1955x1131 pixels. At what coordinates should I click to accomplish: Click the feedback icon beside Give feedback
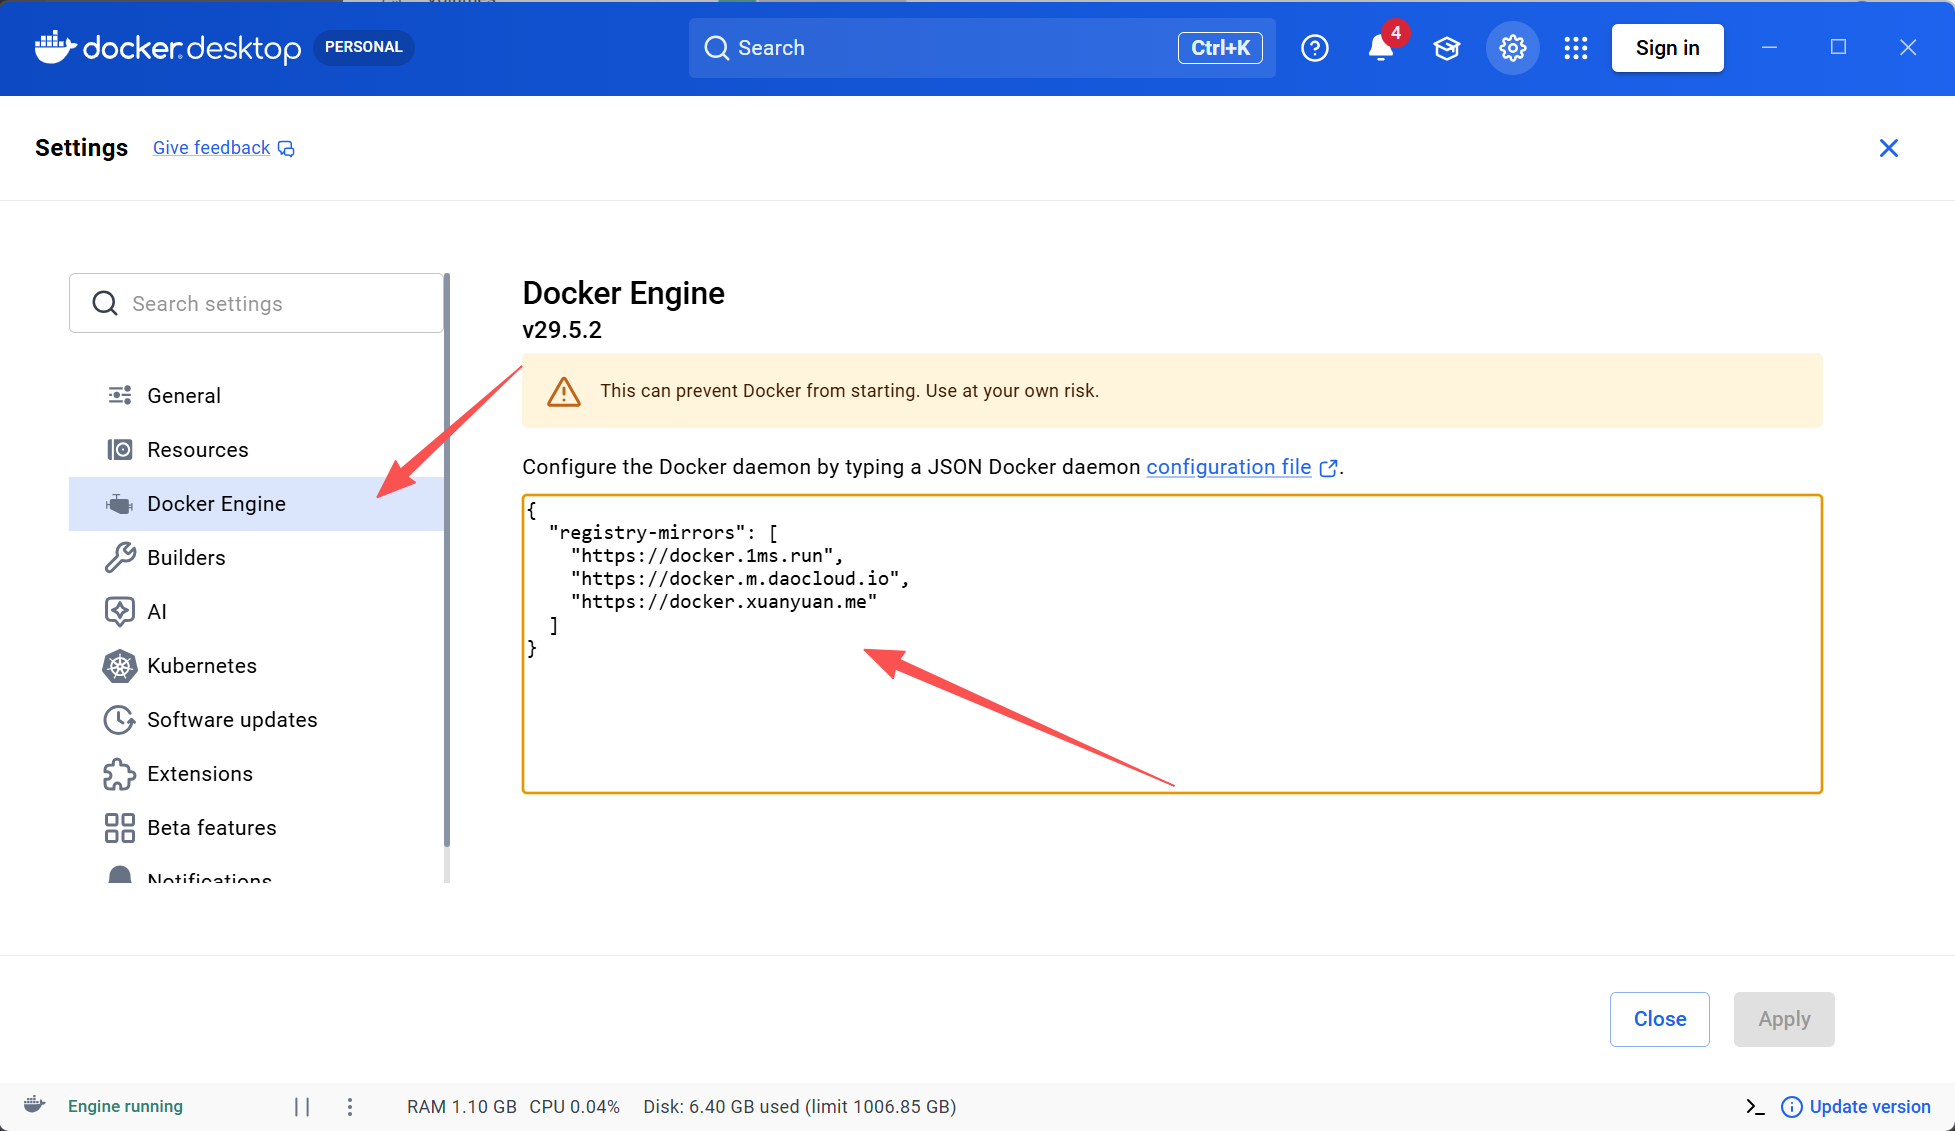click(286, 149)
